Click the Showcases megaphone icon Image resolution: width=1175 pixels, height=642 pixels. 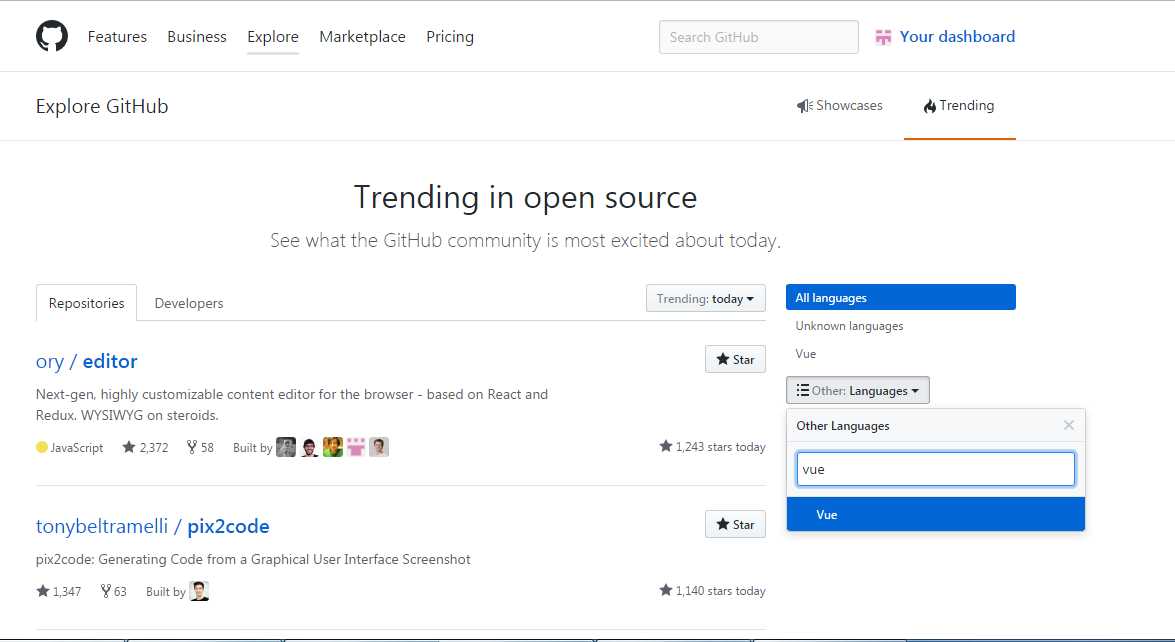coord(804,106)
